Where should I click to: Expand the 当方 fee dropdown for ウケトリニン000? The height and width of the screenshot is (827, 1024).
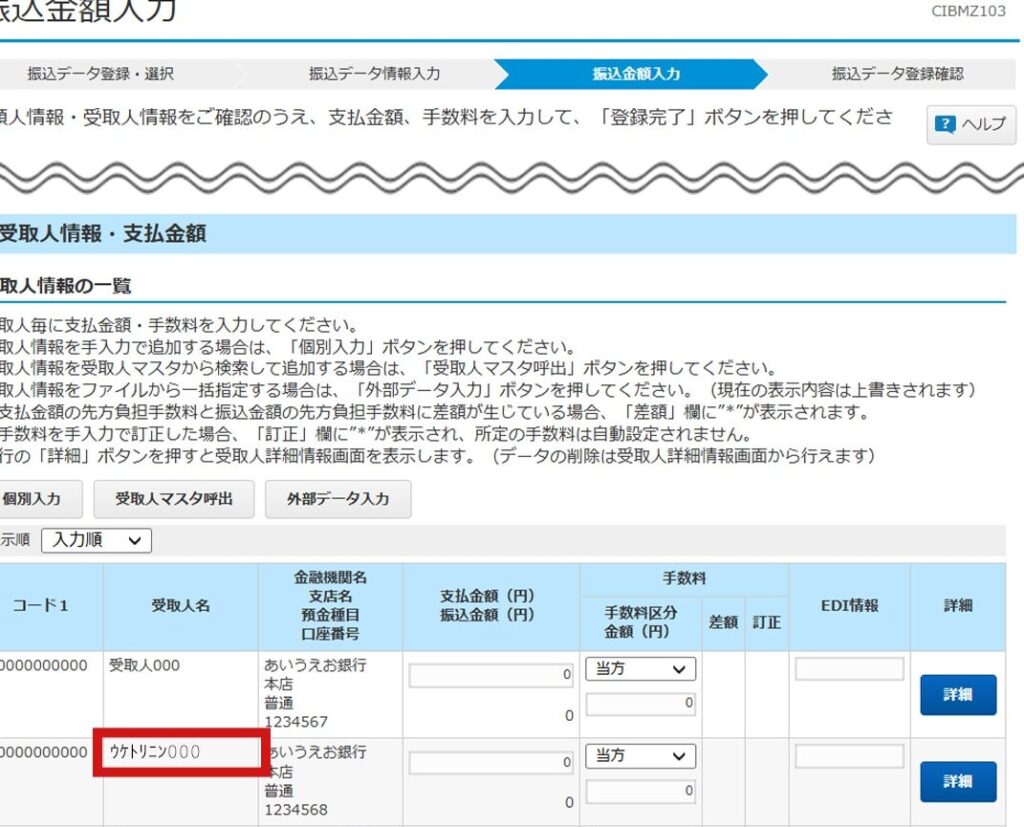pos(640,756)
